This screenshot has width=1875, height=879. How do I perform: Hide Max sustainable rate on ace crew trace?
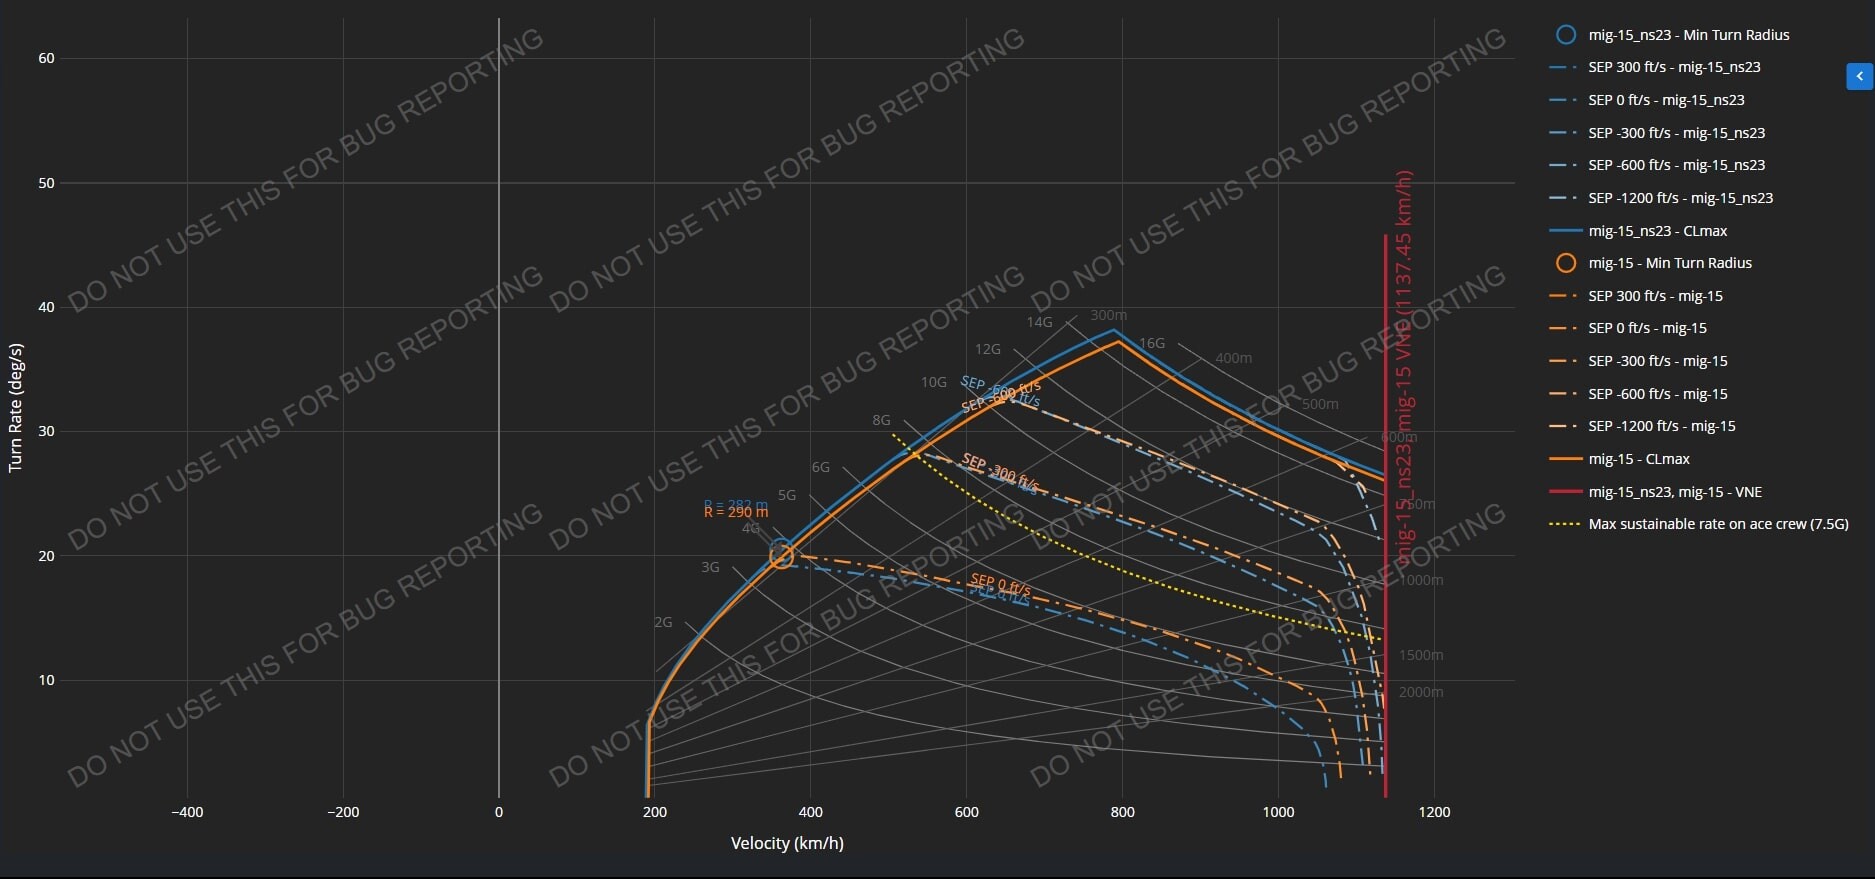[1718, 524]
